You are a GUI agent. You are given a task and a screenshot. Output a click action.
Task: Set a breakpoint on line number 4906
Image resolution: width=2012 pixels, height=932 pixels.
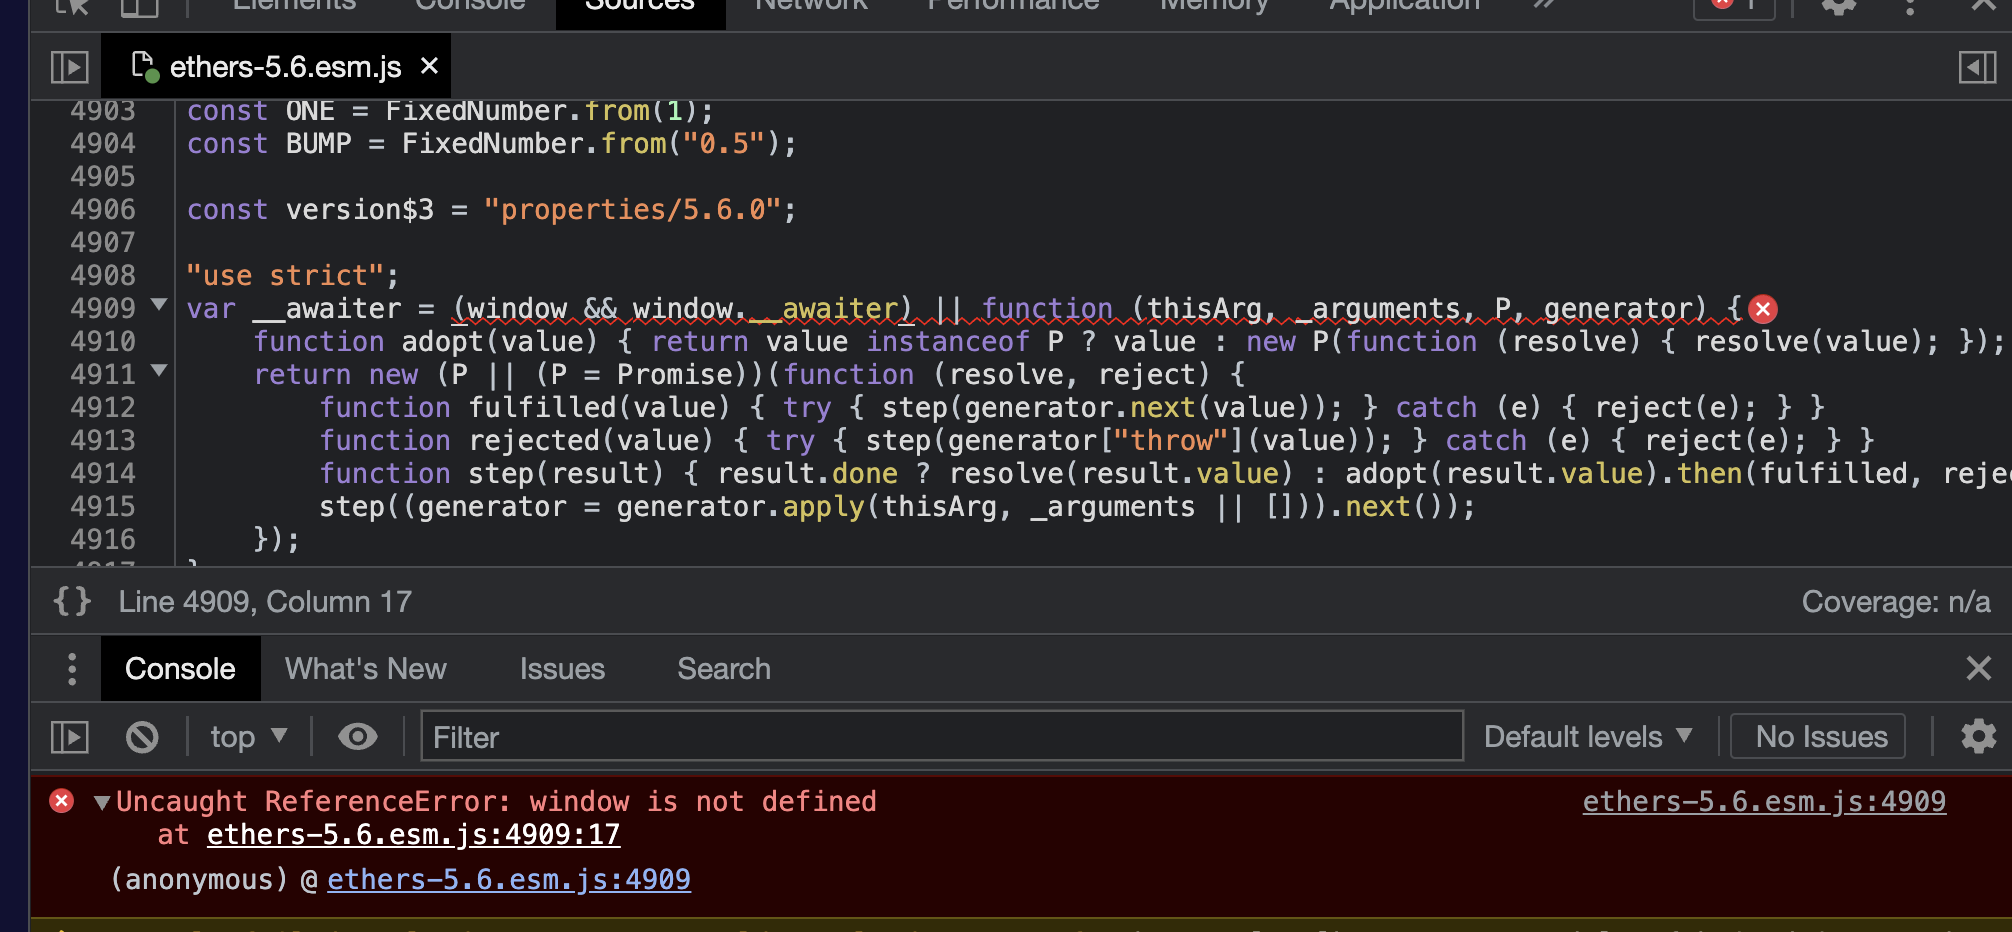pyautogui.click(x=103, y=210)
